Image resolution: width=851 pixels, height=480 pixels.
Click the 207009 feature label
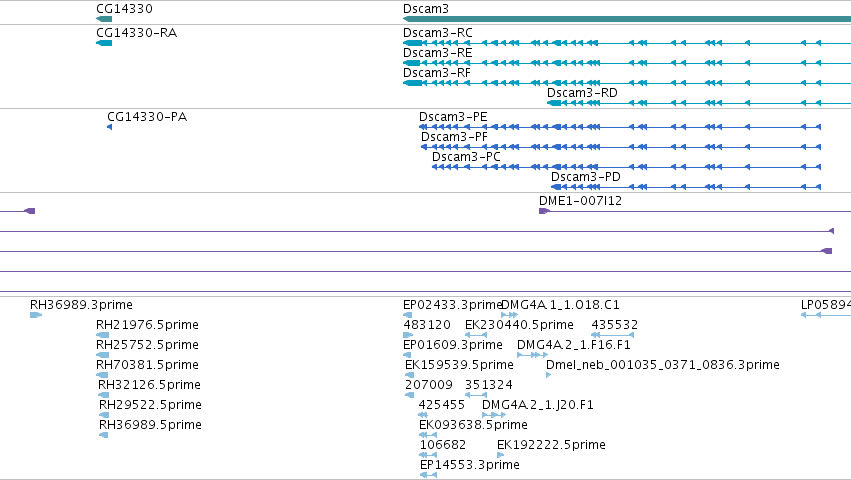(429, 385)
